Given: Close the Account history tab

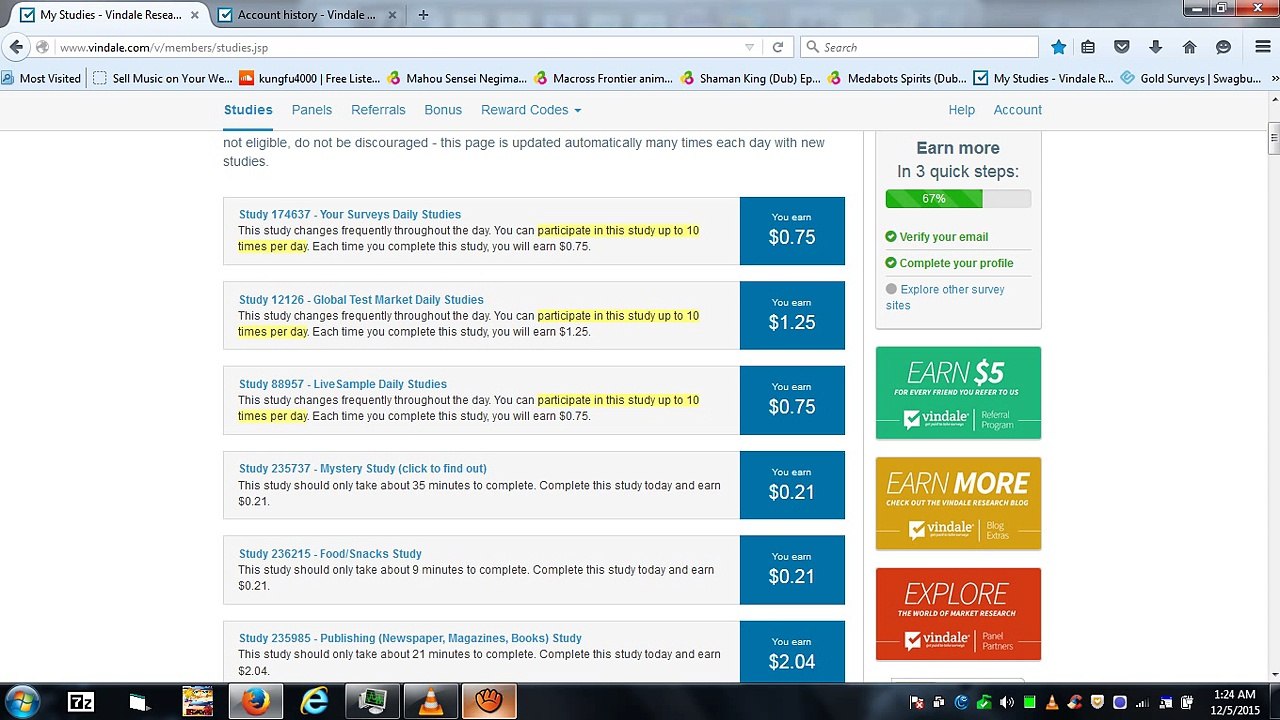Looking at the screenshot, I should (x=392, y=15).
